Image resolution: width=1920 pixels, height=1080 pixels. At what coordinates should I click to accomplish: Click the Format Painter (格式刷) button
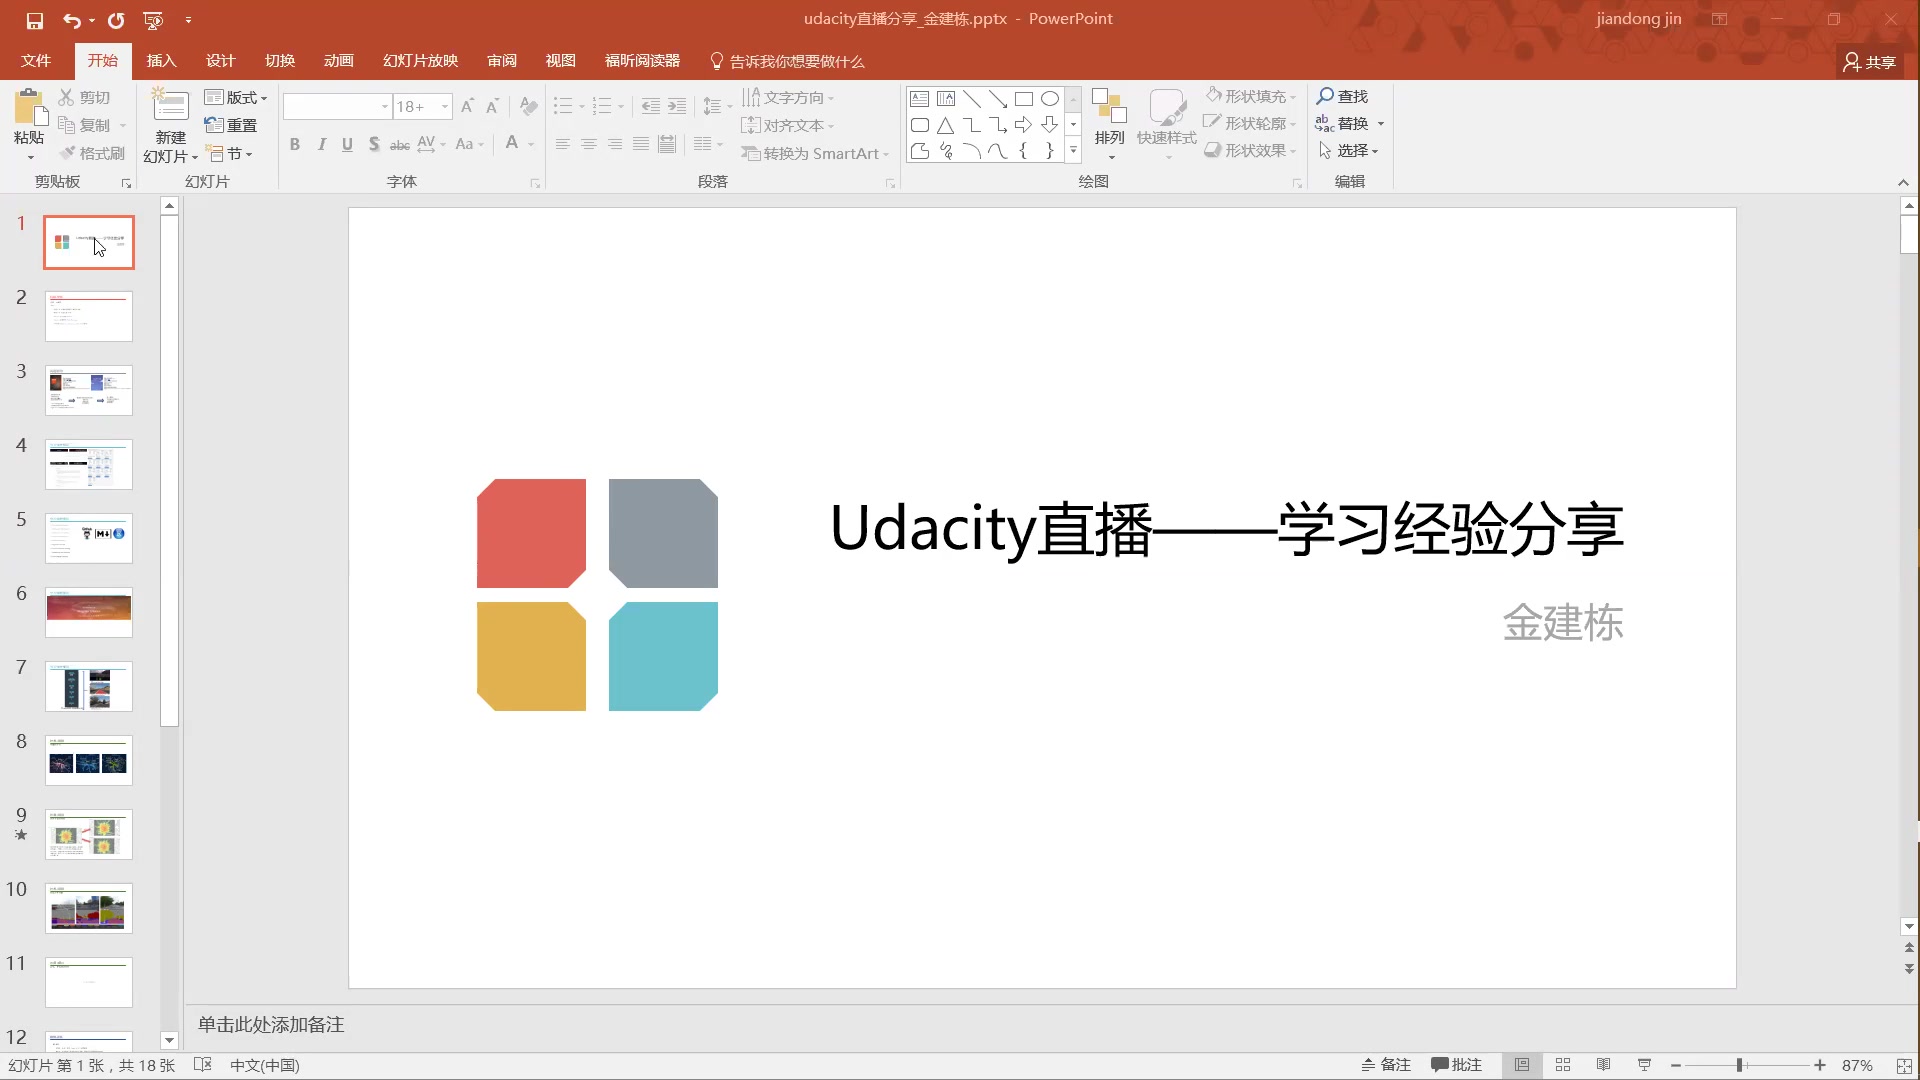(x=92, y=153)
